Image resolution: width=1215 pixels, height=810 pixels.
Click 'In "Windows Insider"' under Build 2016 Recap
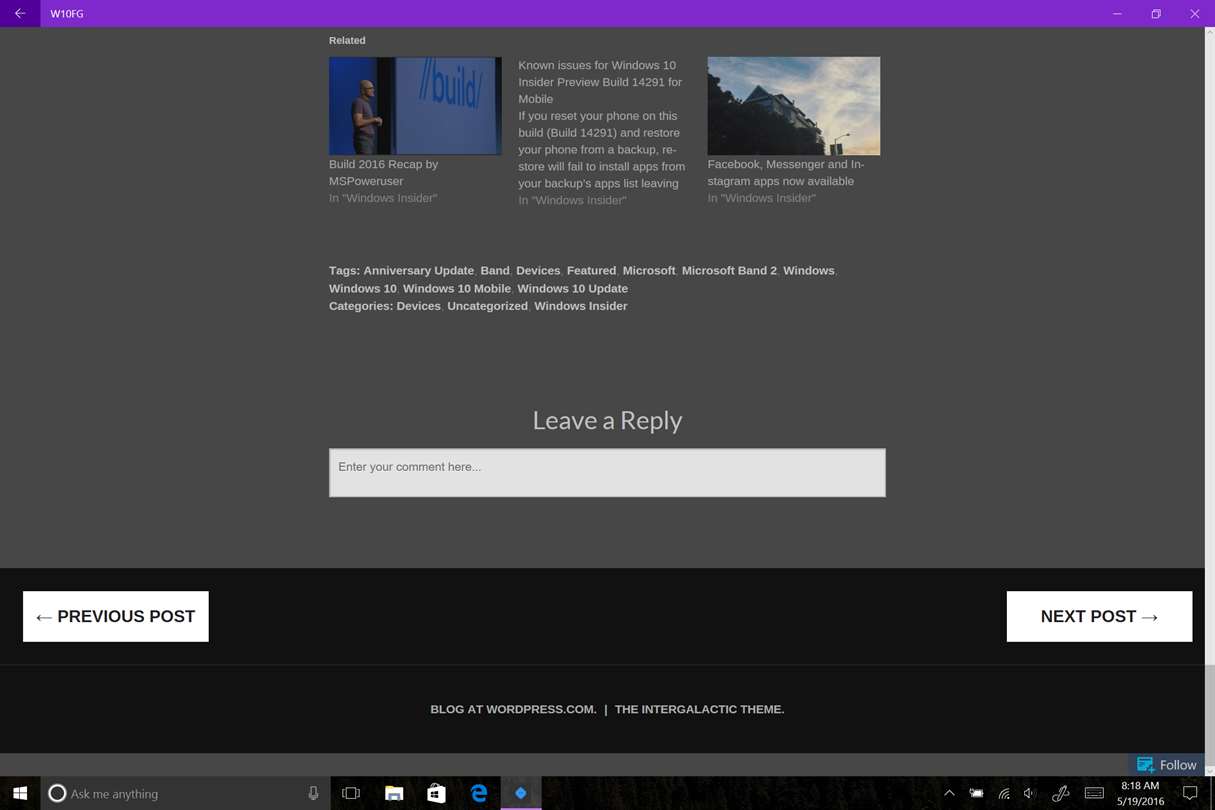click(383, 199)
